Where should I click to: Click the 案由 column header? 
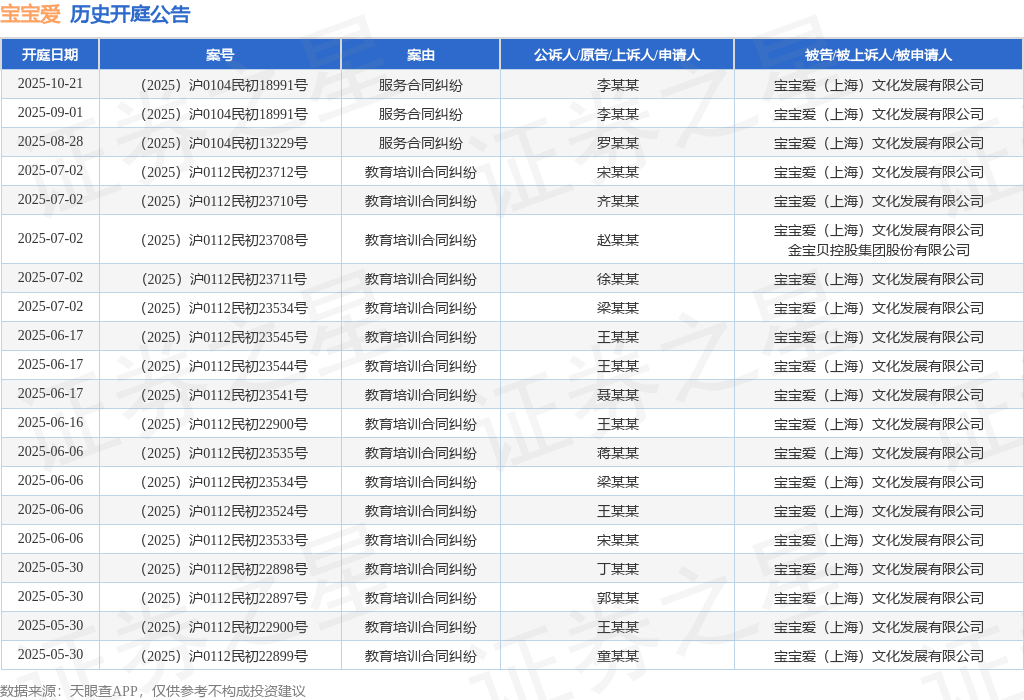click(421, 55)
